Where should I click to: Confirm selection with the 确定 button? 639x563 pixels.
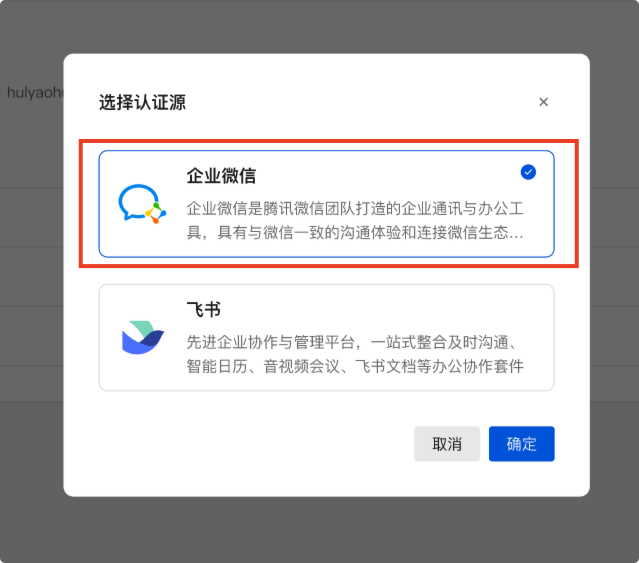click(522, 444)
